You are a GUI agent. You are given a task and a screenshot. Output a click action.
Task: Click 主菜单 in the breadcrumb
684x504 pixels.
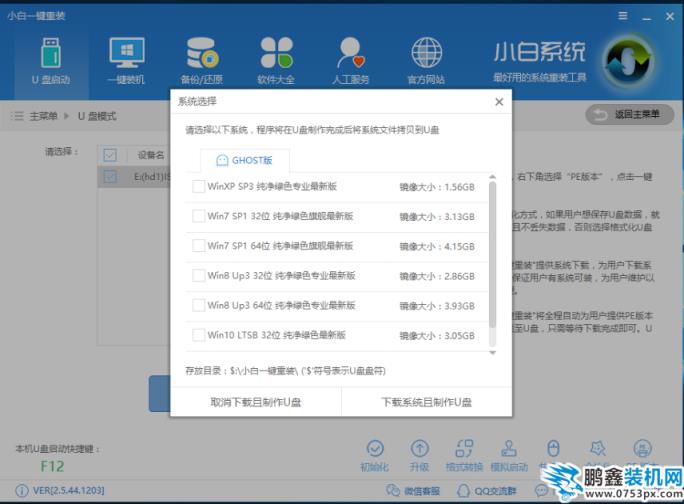[x=43, y=116]
